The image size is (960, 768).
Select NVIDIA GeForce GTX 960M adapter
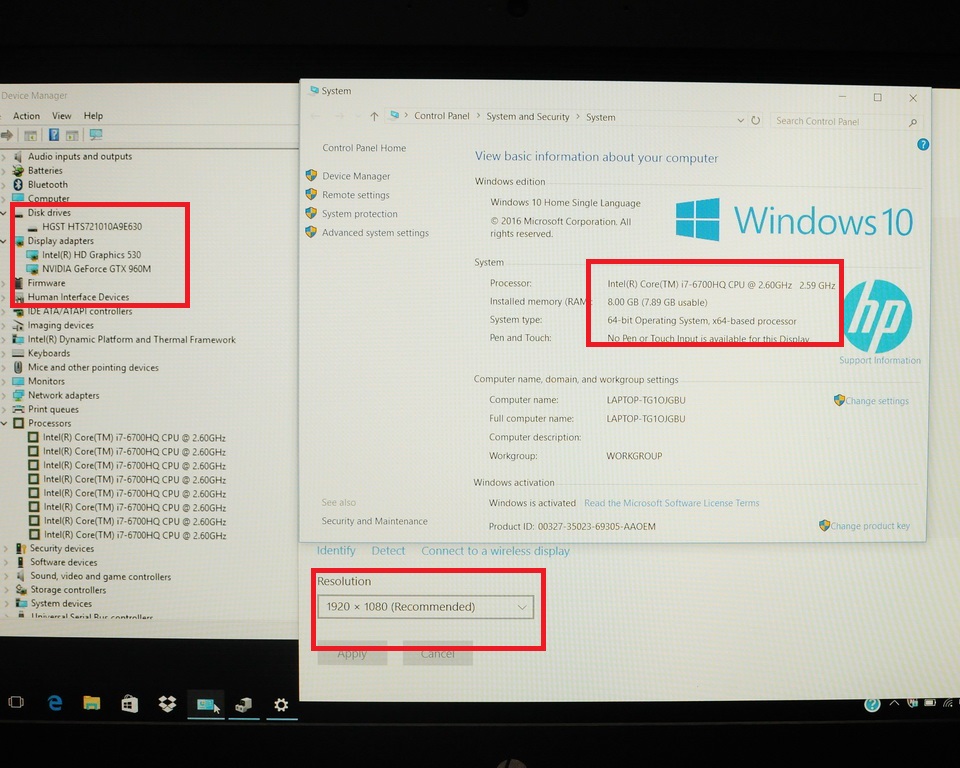(x=96, y=269)
